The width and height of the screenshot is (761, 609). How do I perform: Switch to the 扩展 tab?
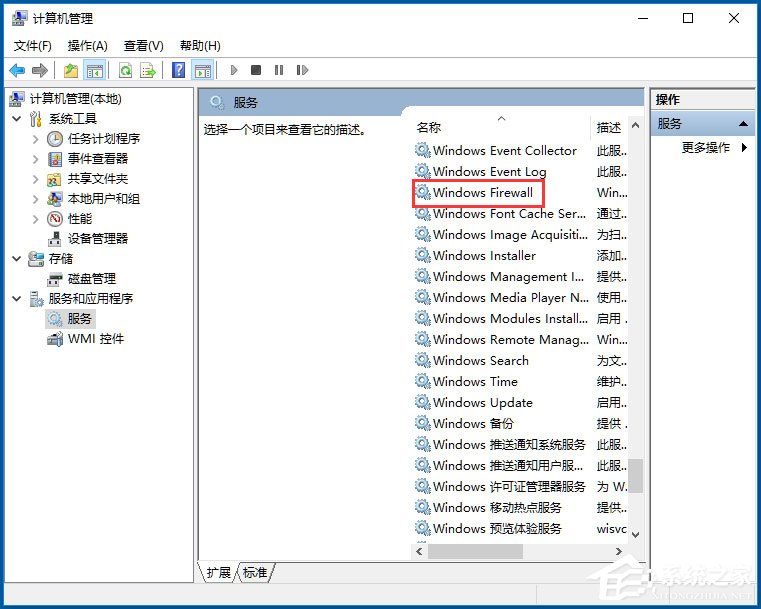[218, 573]
